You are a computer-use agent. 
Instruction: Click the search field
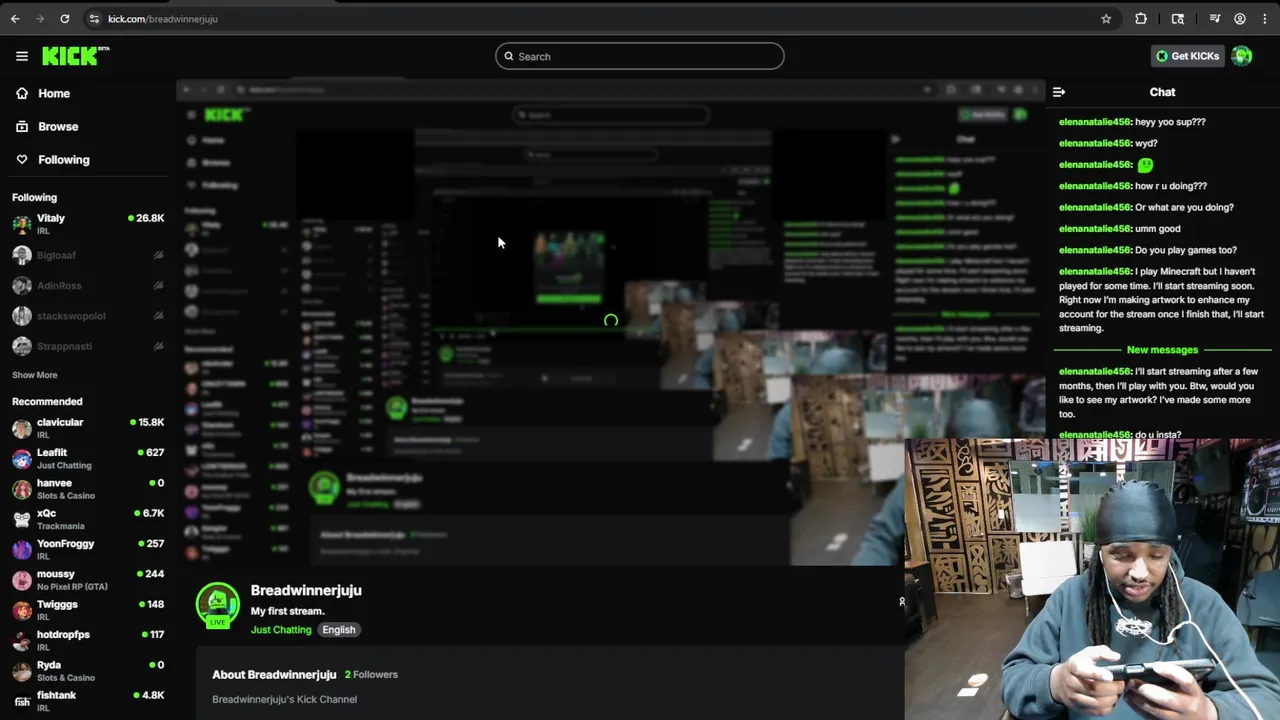coord(640,56)
